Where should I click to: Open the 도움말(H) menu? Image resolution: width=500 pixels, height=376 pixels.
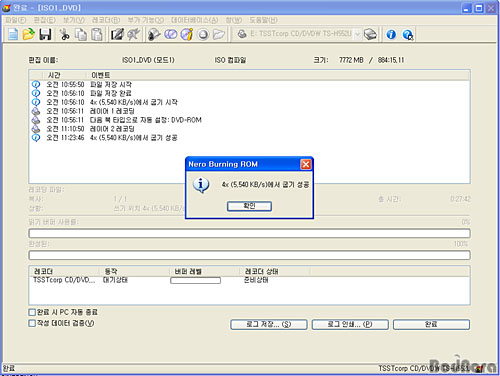click(x=263, y=20)
